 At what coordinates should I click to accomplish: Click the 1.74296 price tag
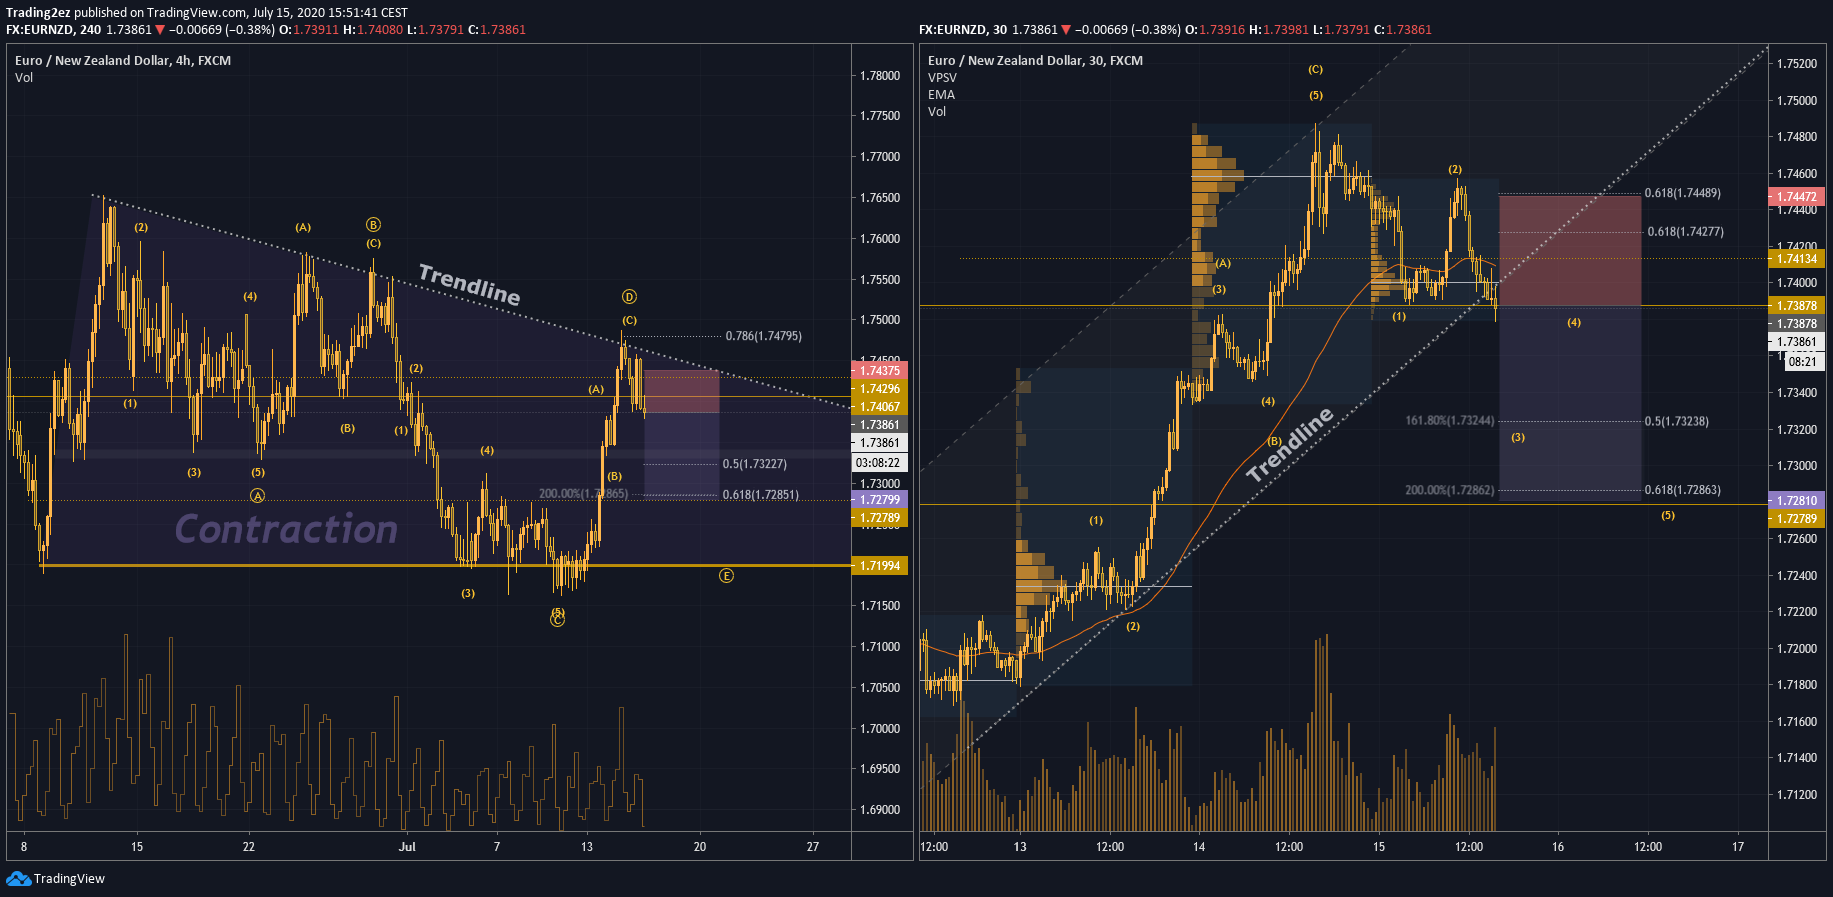[879, 389]
